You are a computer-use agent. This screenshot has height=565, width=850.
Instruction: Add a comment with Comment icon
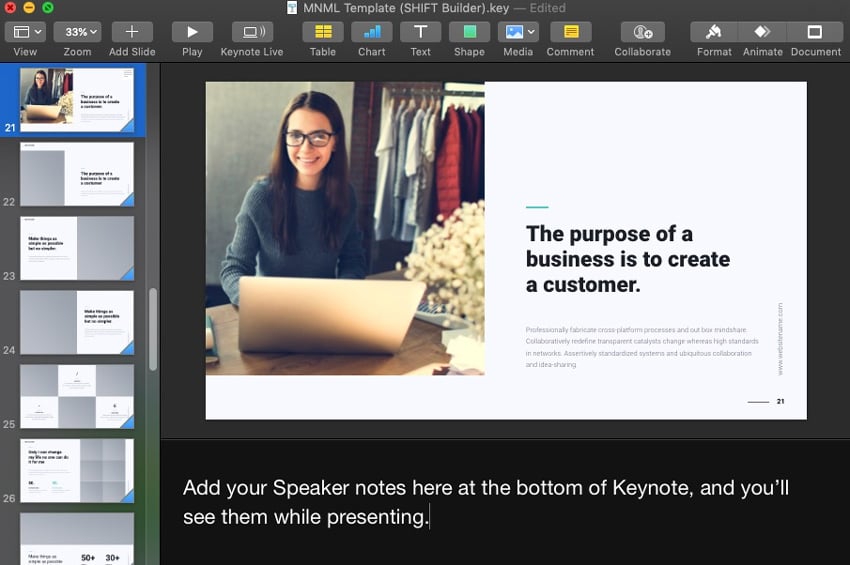(x=570, y=32)
